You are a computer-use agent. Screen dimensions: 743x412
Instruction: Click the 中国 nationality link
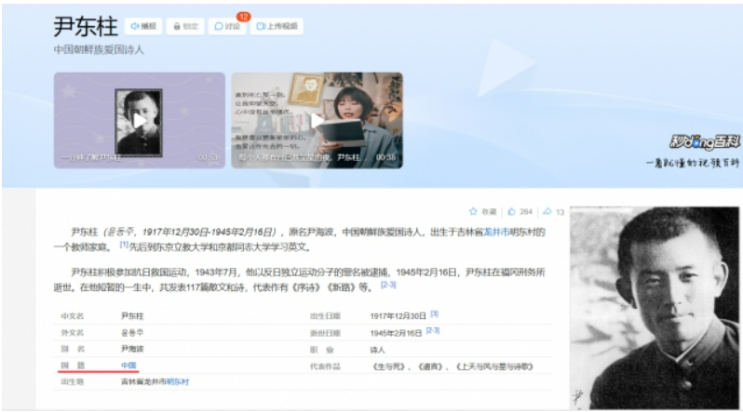[x=128, y=366]
